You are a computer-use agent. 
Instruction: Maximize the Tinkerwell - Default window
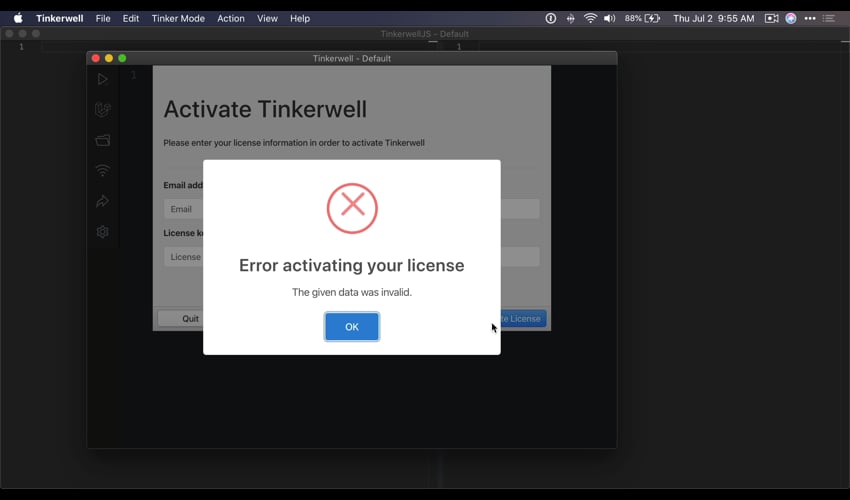122,58
